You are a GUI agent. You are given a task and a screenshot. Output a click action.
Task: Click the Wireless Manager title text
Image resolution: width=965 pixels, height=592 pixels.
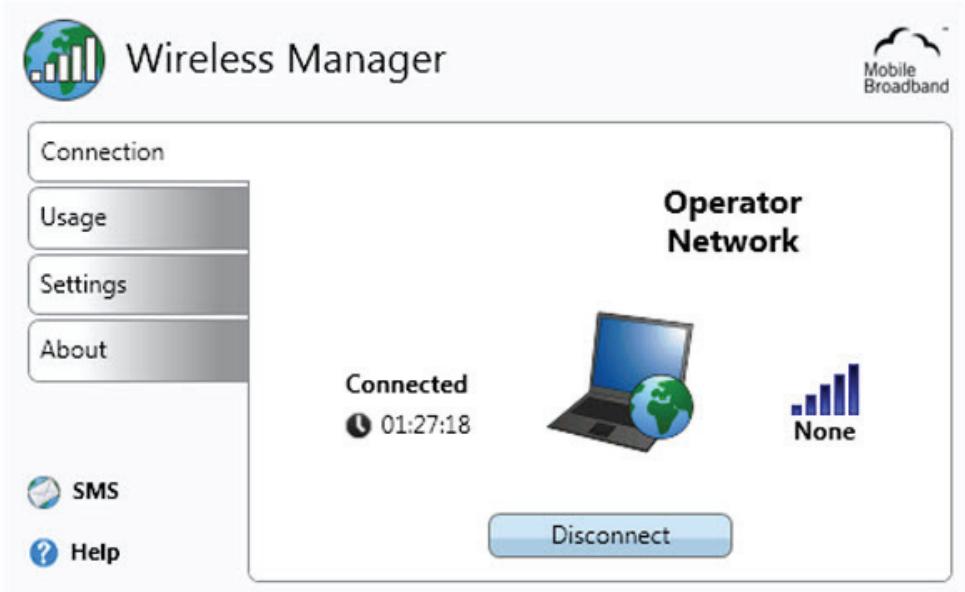286,60
